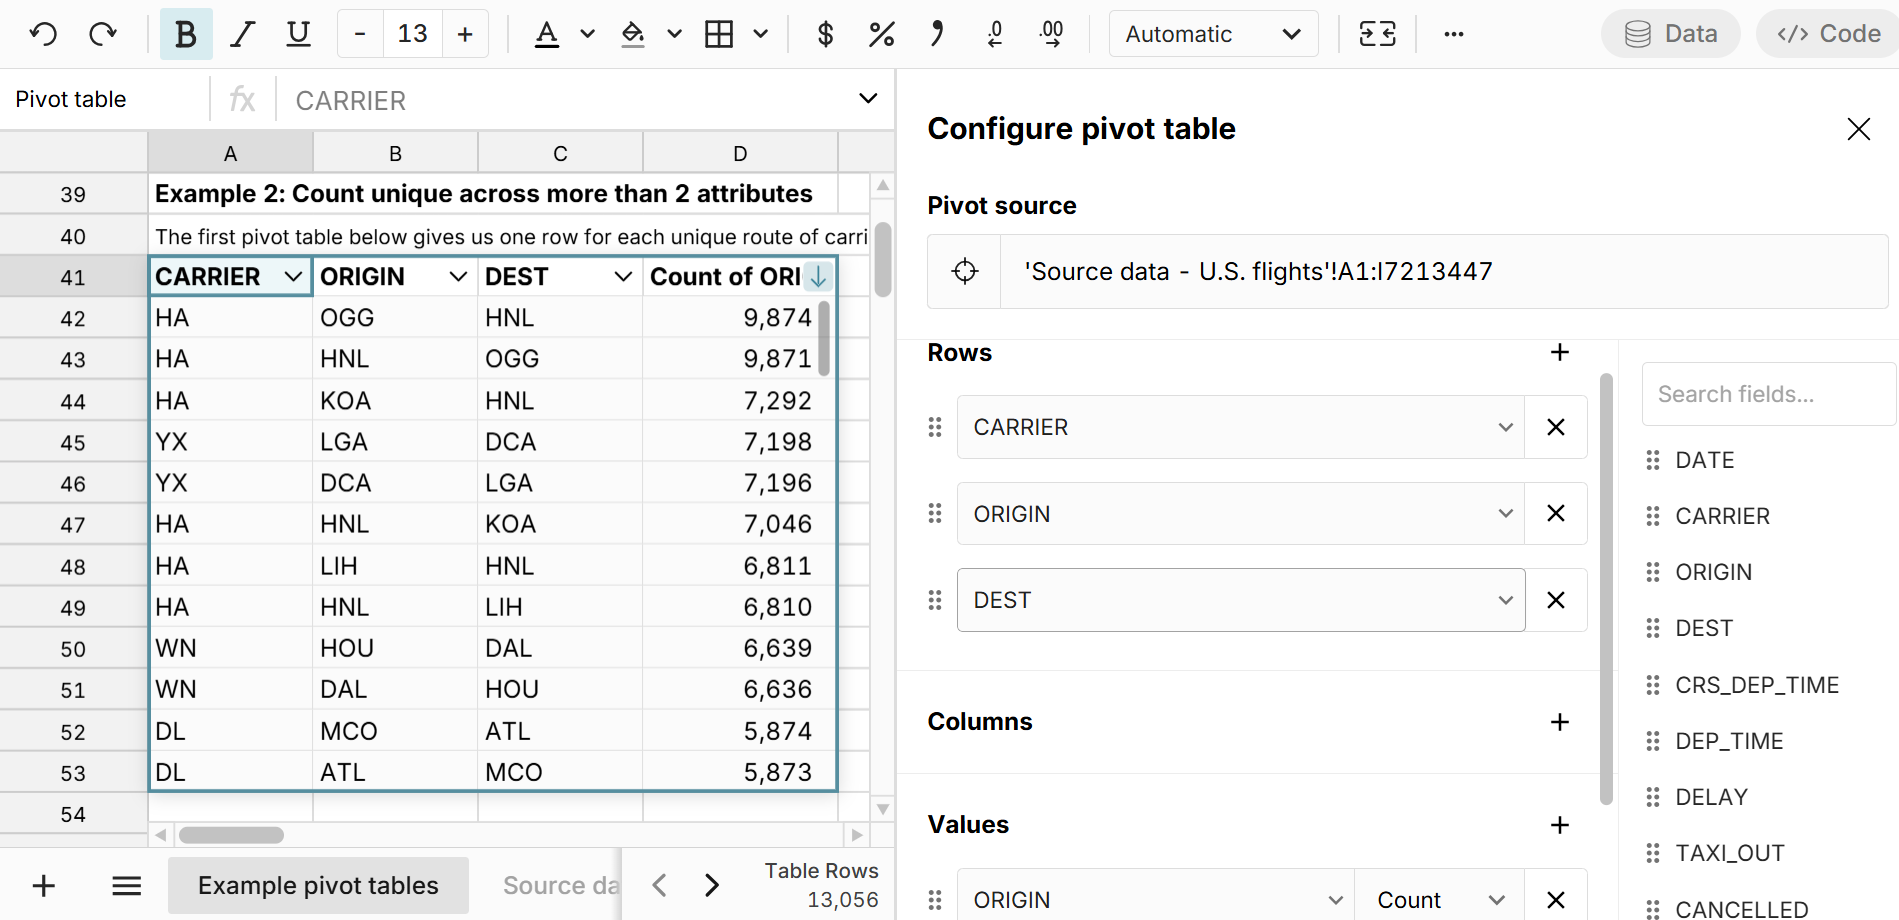Open the Count aggregation dropdown

[x=1439, y=900]
